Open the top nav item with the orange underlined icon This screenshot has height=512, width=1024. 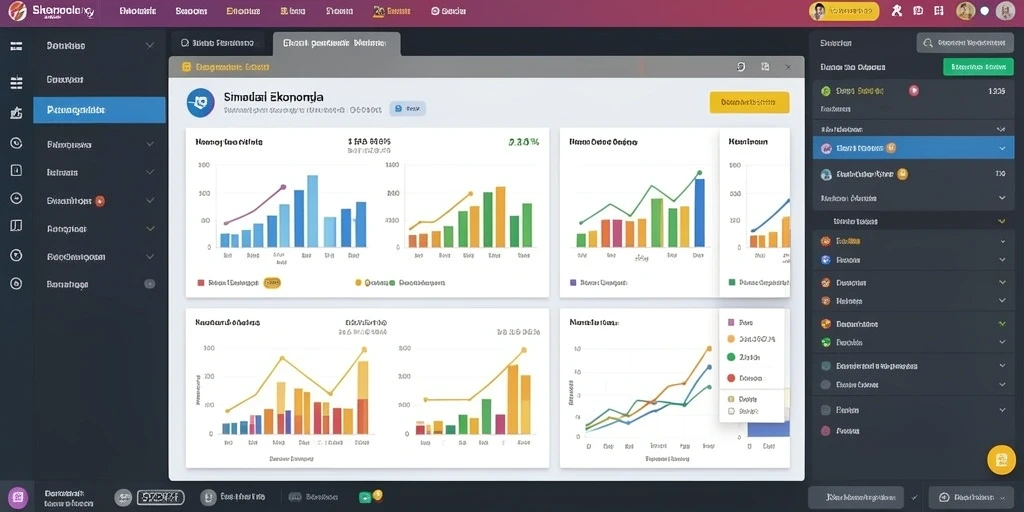392,11
